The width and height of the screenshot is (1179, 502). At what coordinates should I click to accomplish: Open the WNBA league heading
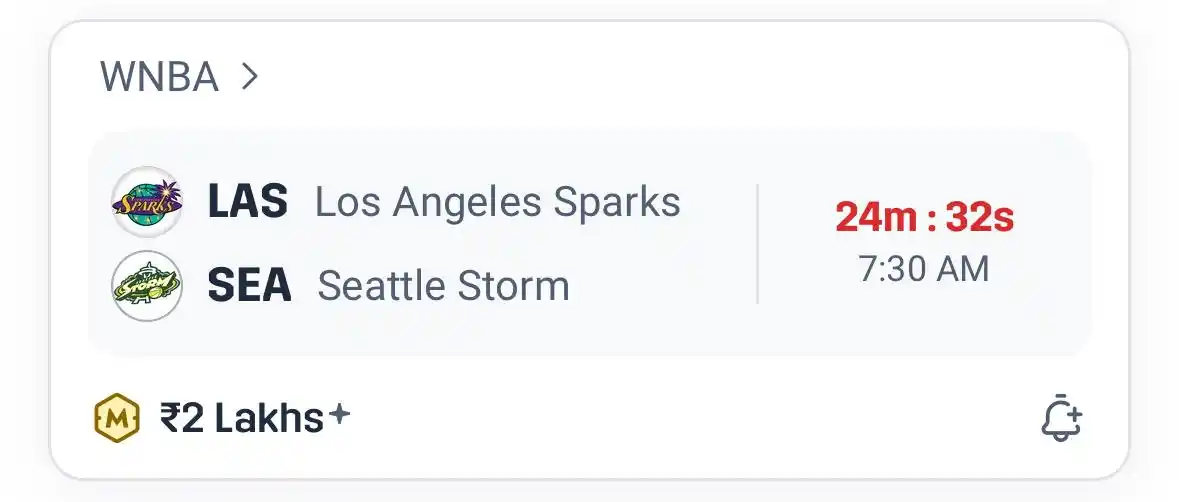point(159,77)
